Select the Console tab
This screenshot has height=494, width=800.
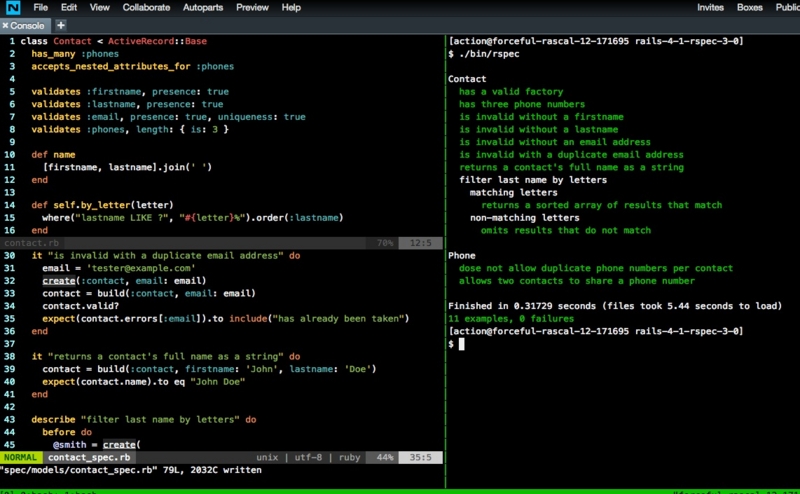[27, 26]
